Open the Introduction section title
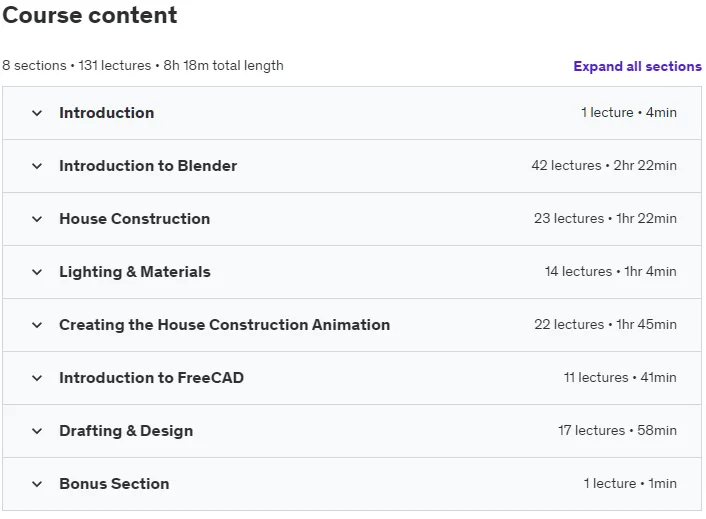The image size is (706, 519). [107, 113]
